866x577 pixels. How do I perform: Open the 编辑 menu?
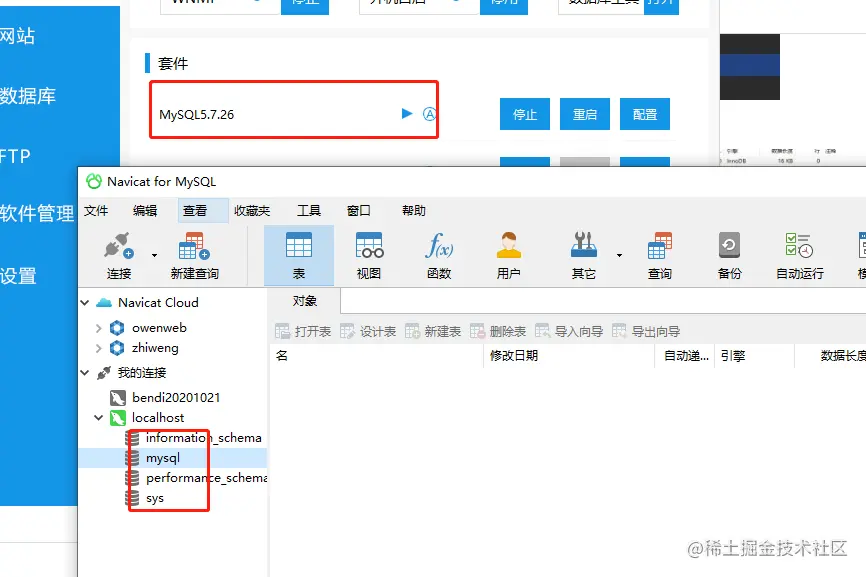pos(145,210)
